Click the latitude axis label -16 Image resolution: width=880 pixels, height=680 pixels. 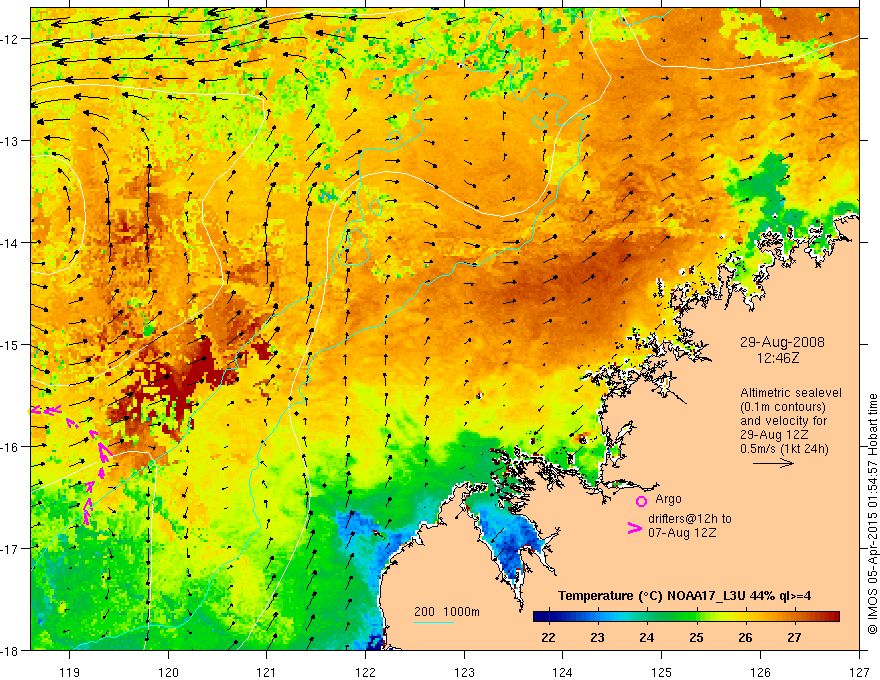pyautogui.click(x=11, y=447)
